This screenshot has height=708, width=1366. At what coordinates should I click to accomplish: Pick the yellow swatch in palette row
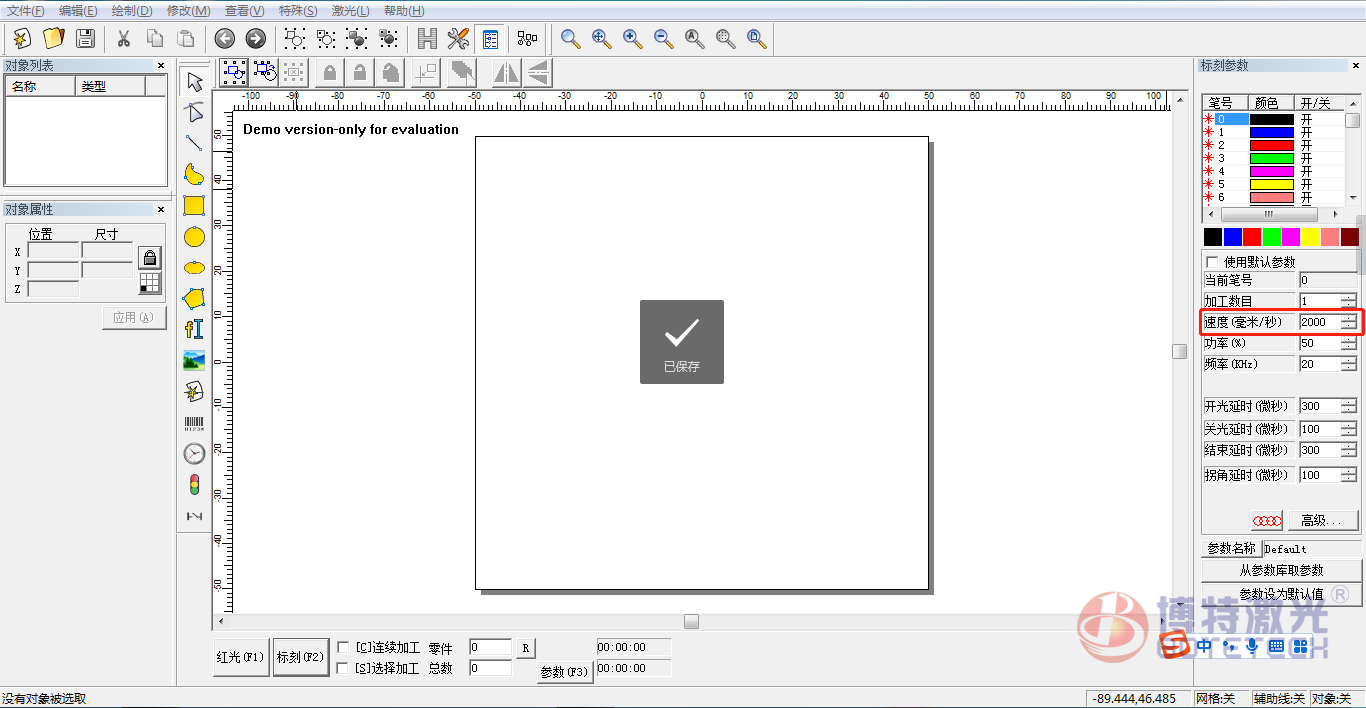(x=1310, y=237)
